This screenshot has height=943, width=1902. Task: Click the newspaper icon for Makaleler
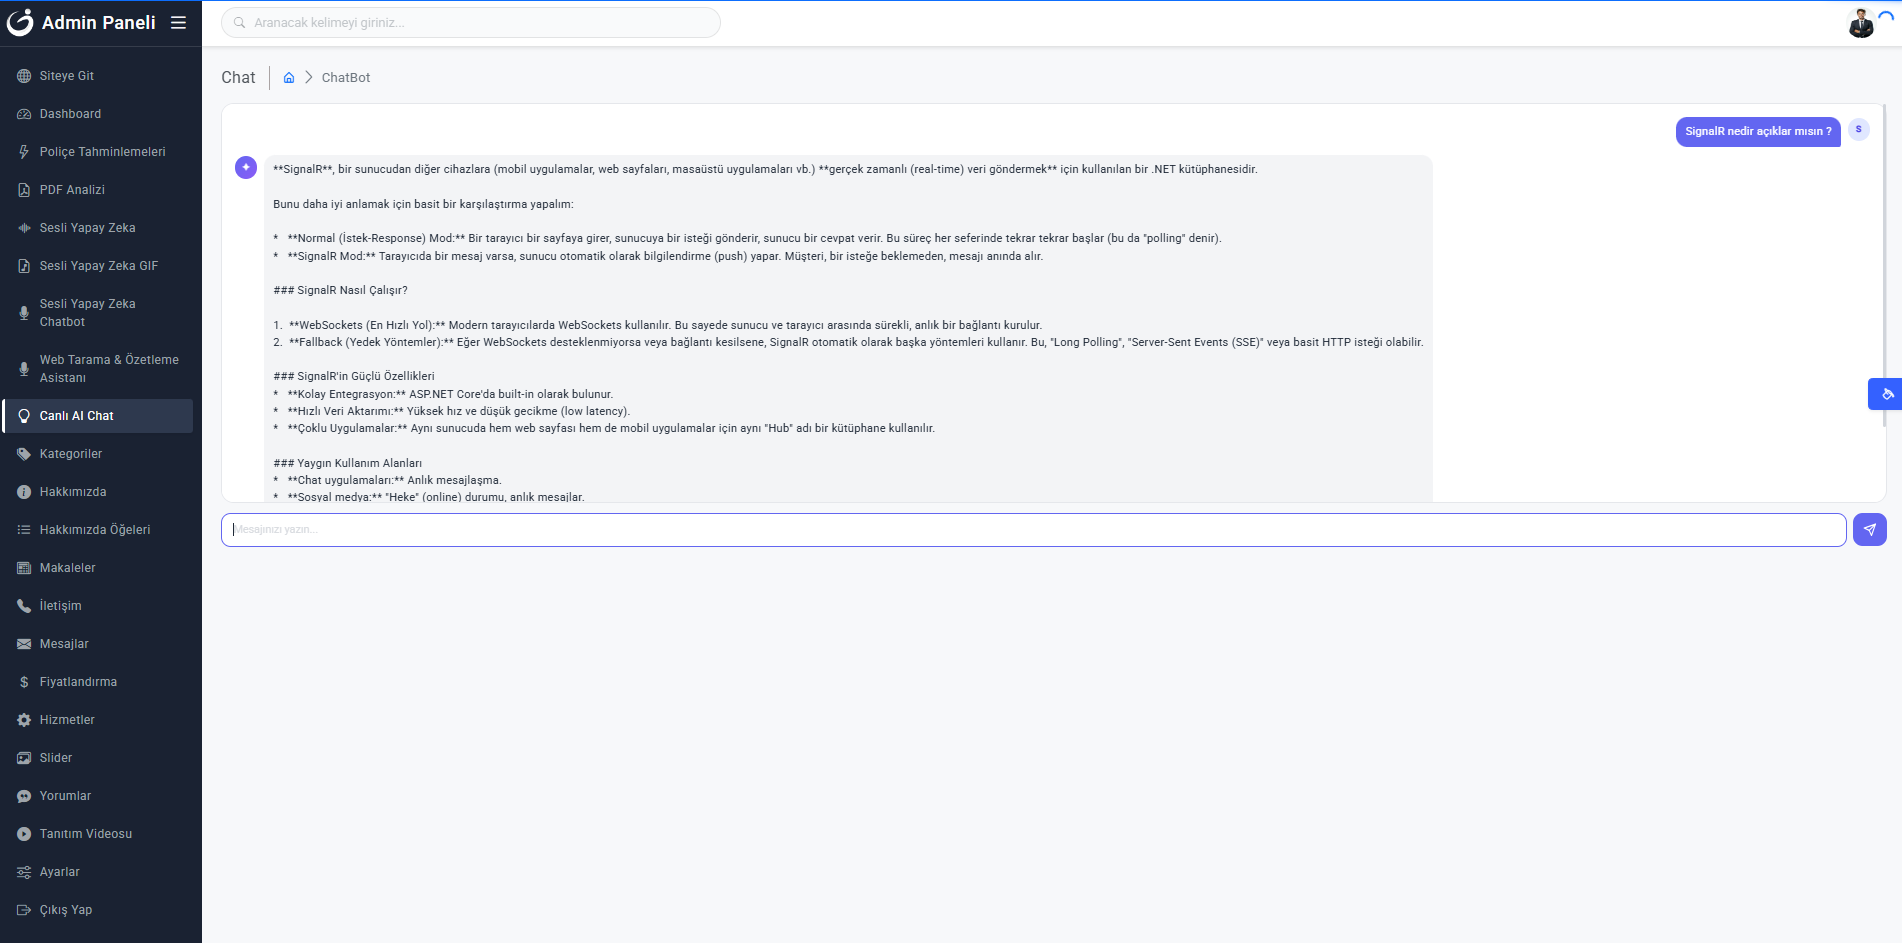(24, 568)
